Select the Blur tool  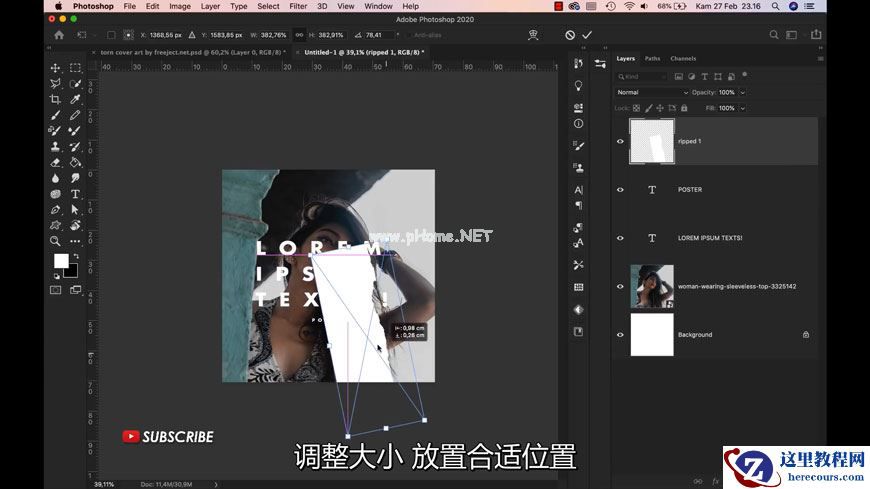[55, 178]
